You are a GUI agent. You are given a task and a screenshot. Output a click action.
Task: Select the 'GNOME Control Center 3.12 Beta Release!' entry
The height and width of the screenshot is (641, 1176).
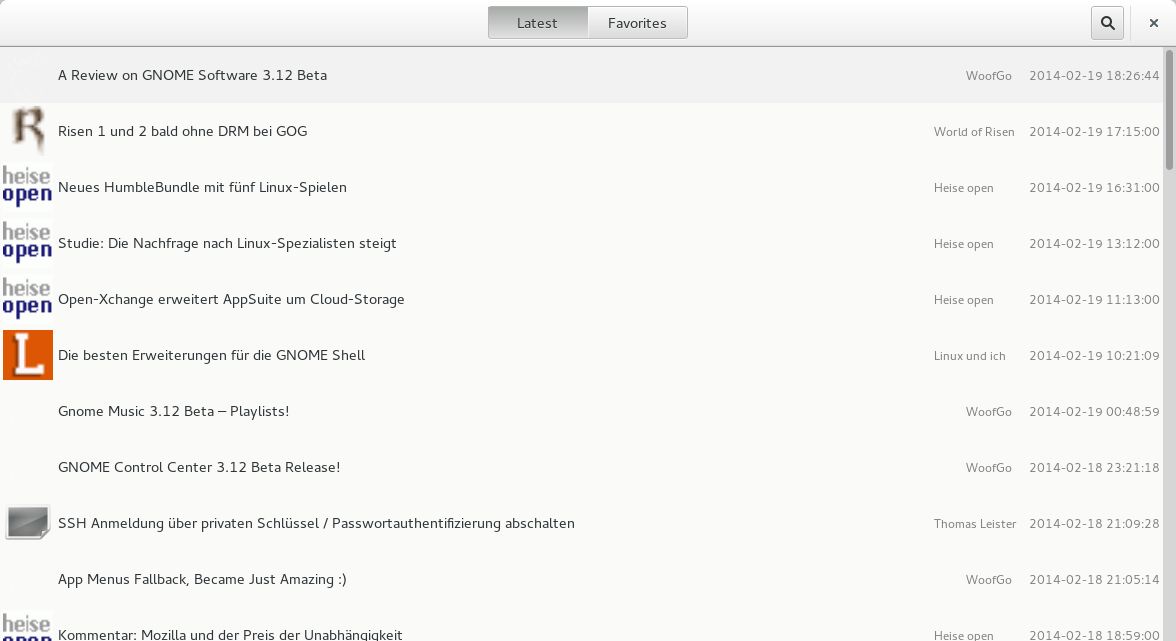click(198, 467)
